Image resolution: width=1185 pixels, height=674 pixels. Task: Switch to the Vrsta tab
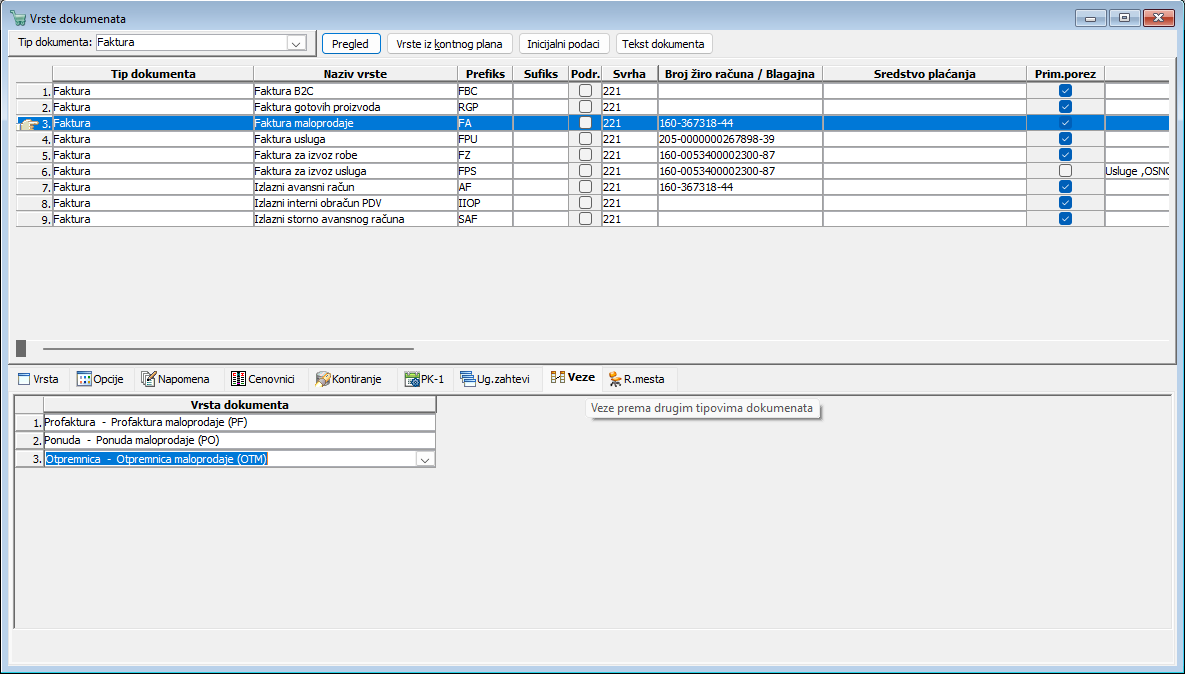(38, 379)
